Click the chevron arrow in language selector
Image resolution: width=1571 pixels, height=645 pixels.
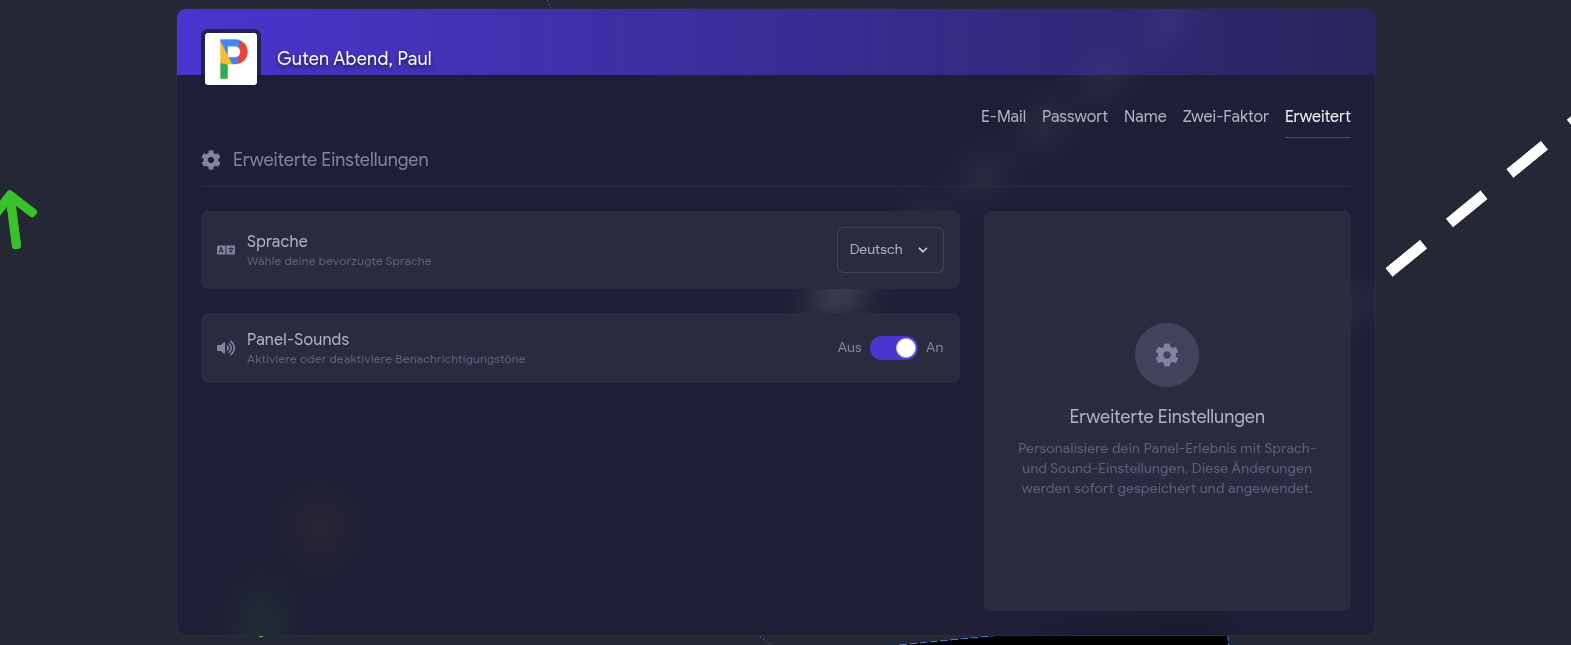[x=923, y=250]
